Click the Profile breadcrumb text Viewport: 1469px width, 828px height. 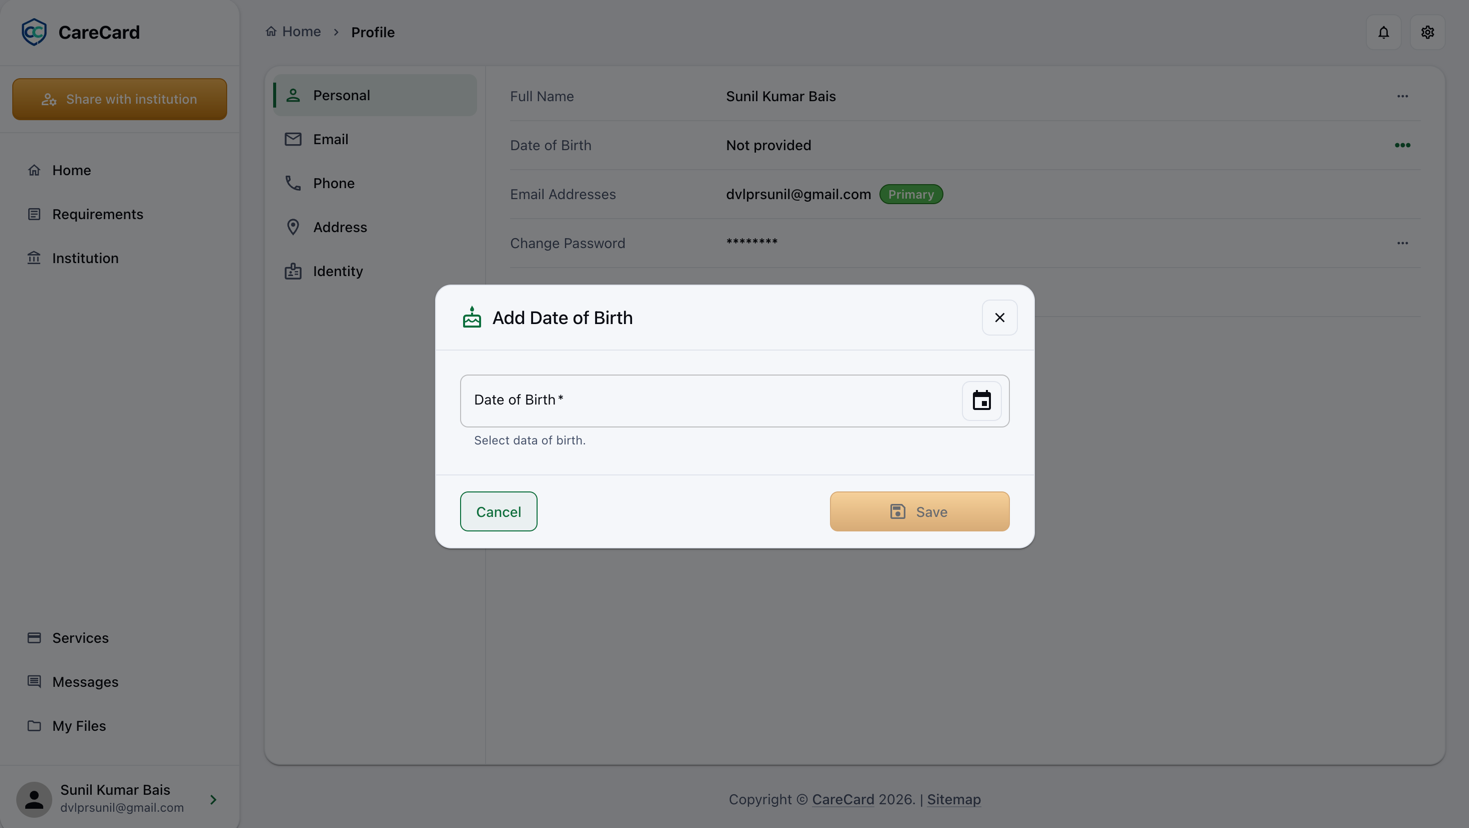(x=373, y=32)
